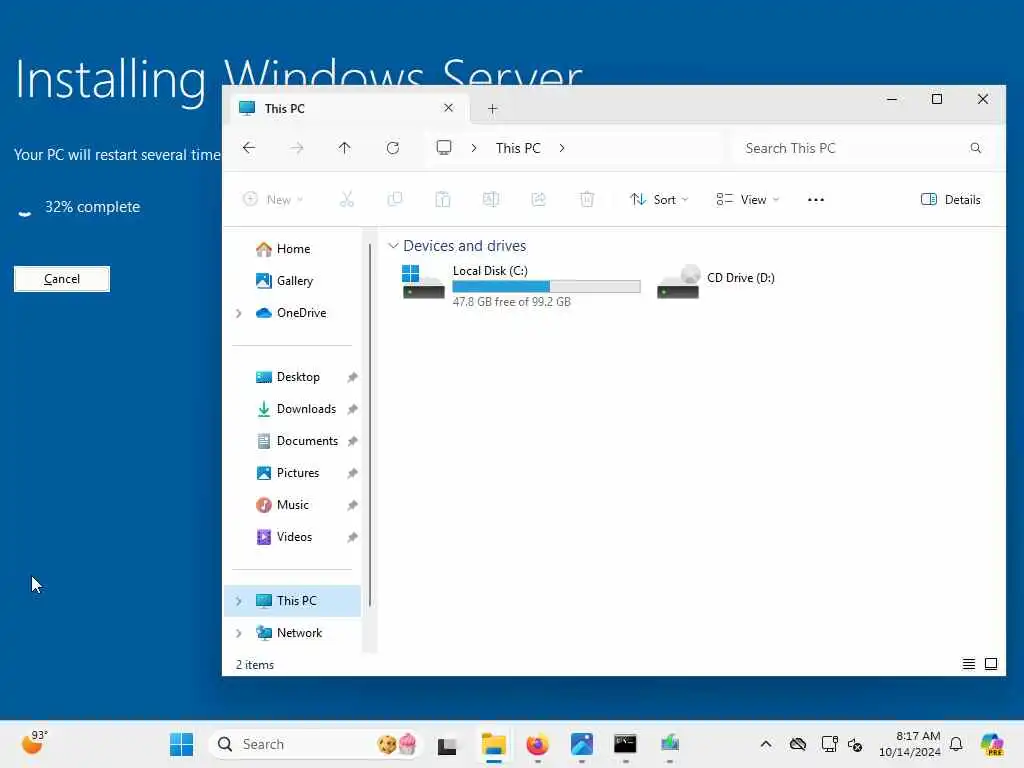Click the taskbar Search box
This screenshot has width=1024, height=768.
[316, 744]
